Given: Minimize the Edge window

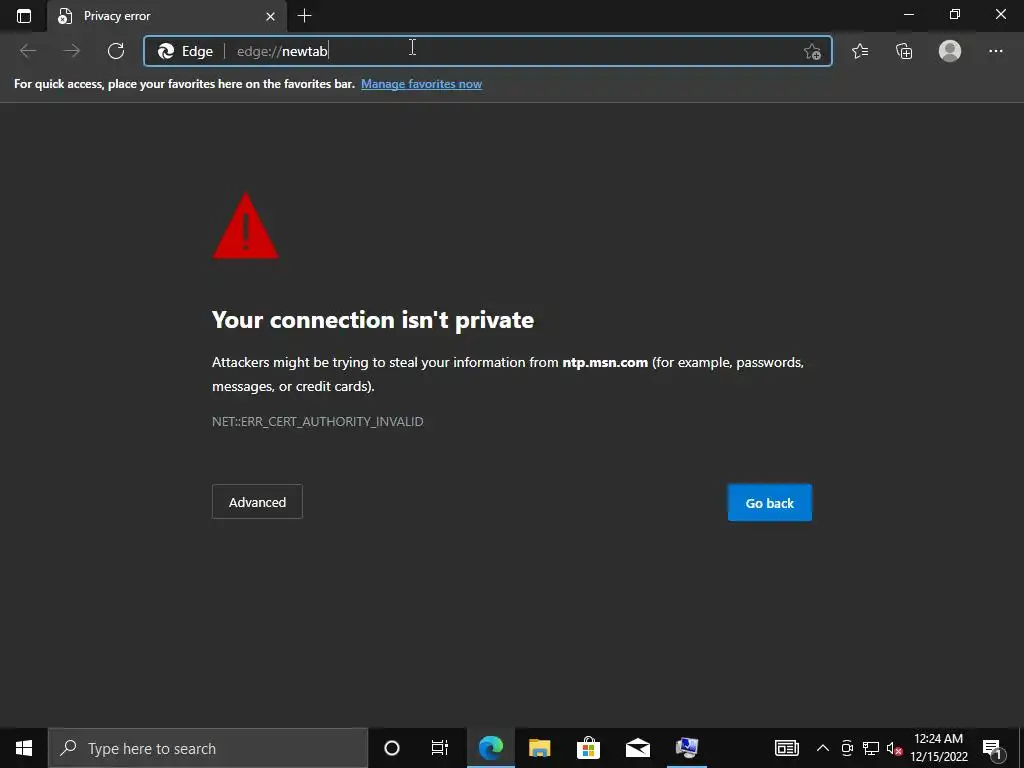Looking at the screenshot, I should pyautogui.click(x=908, y=14).
